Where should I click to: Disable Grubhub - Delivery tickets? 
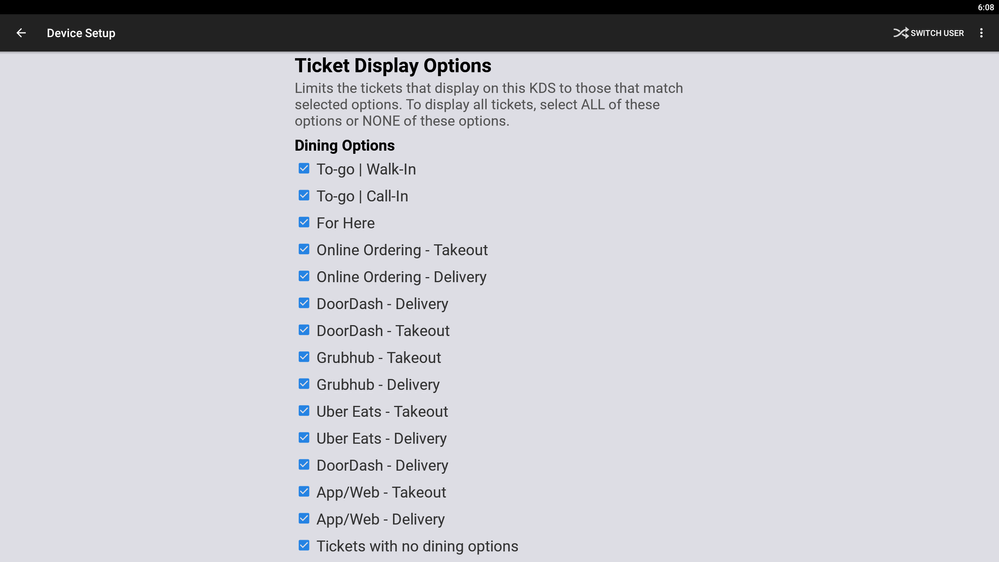(x=304, y=385)
